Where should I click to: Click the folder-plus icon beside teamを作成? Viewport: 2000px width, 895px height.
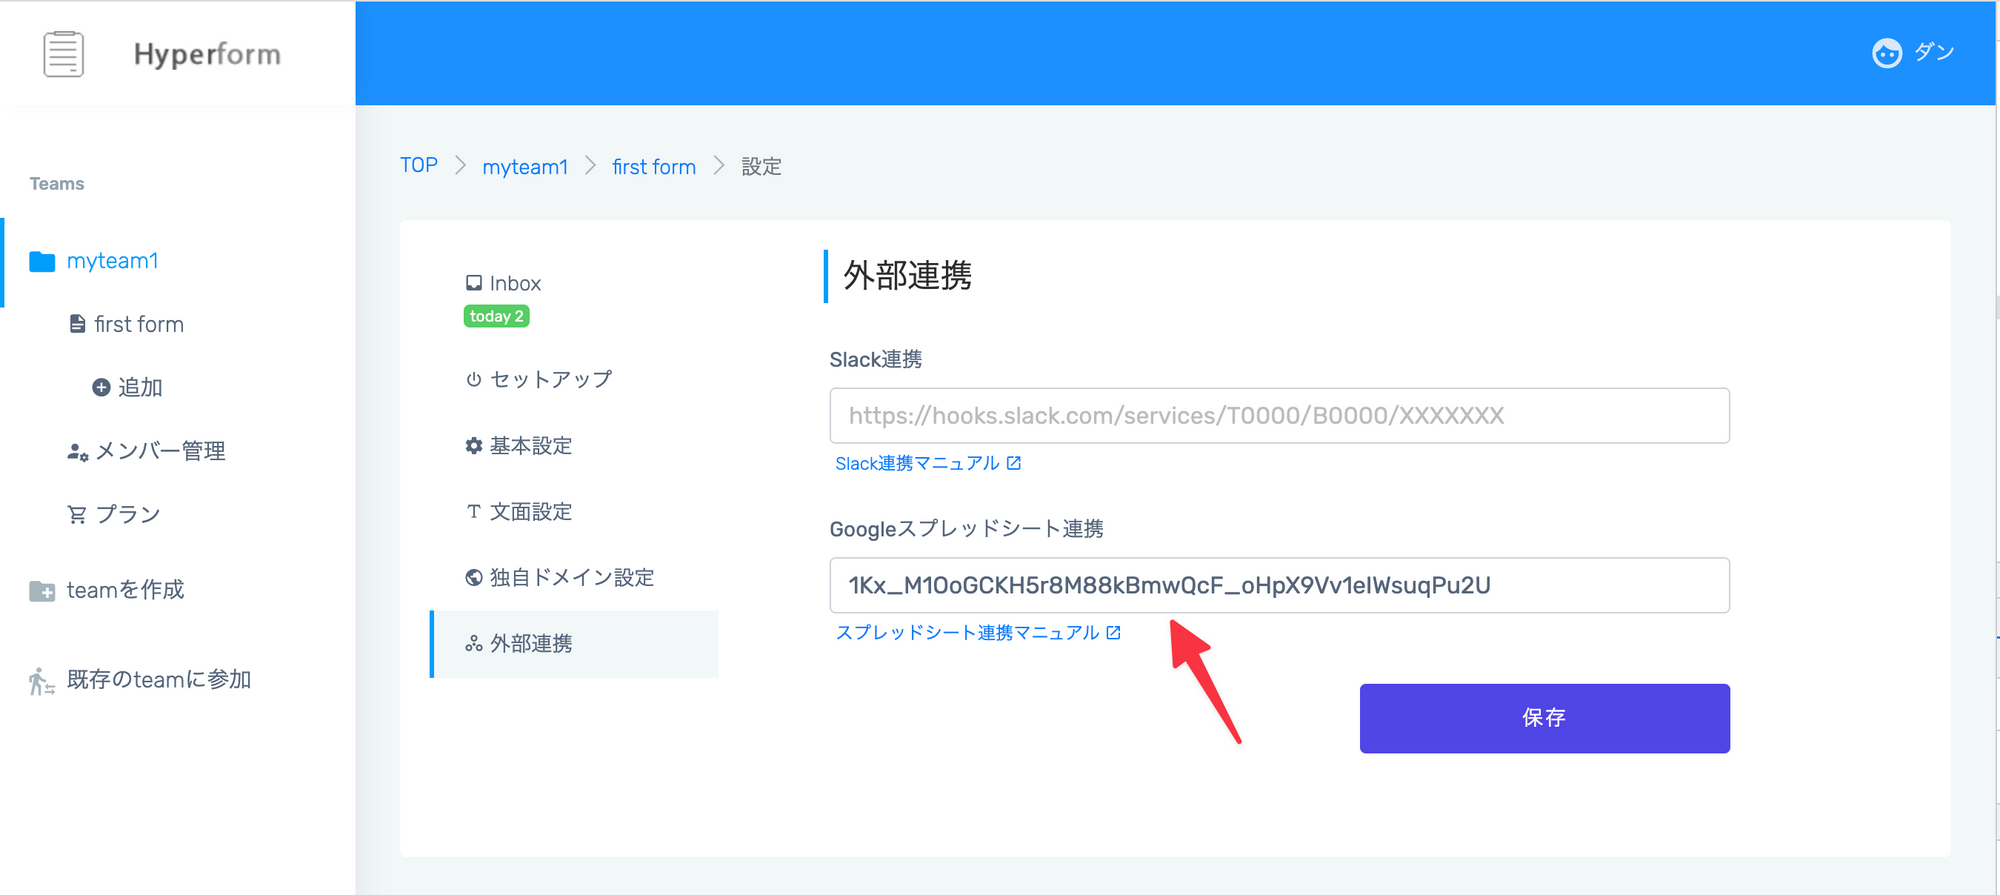click(x=42, y=591)
